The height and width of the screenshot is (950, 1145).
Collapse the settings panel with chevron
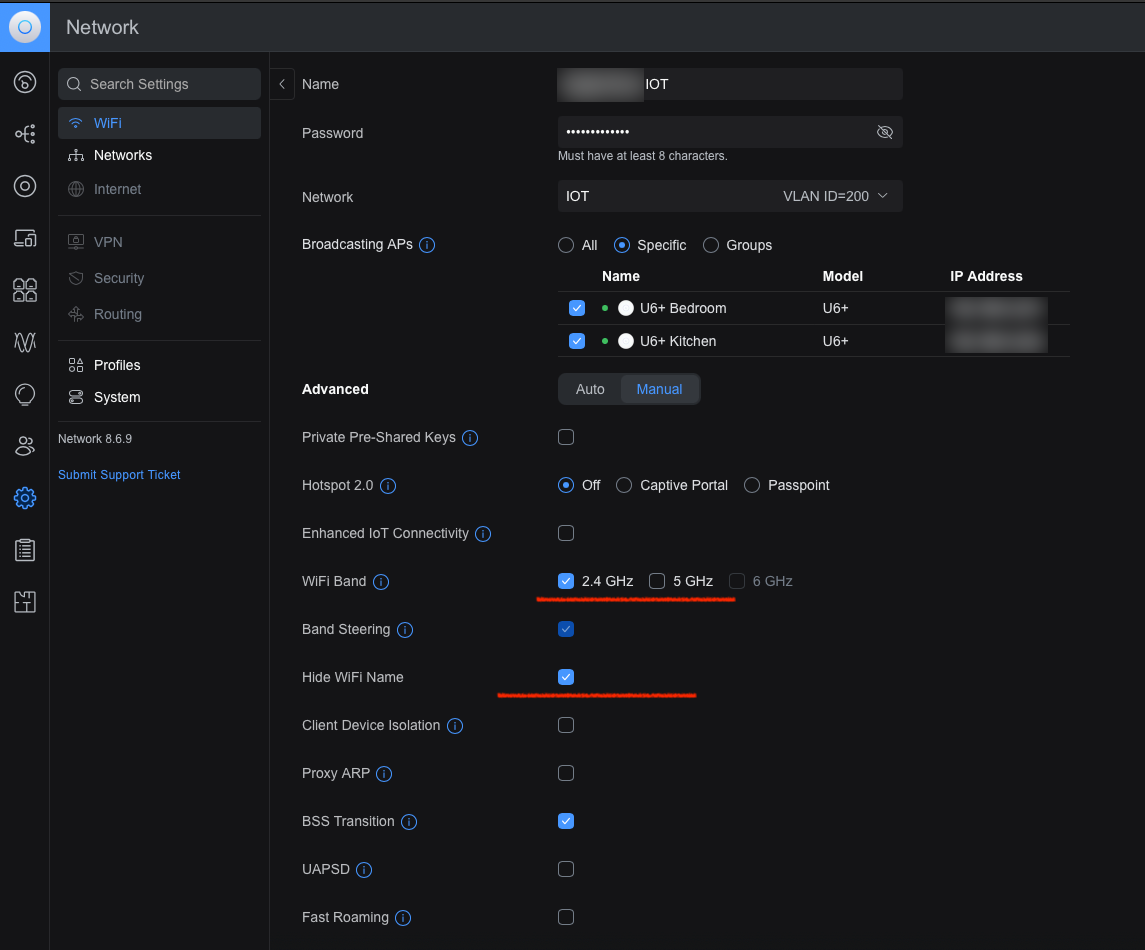point(282,84)
